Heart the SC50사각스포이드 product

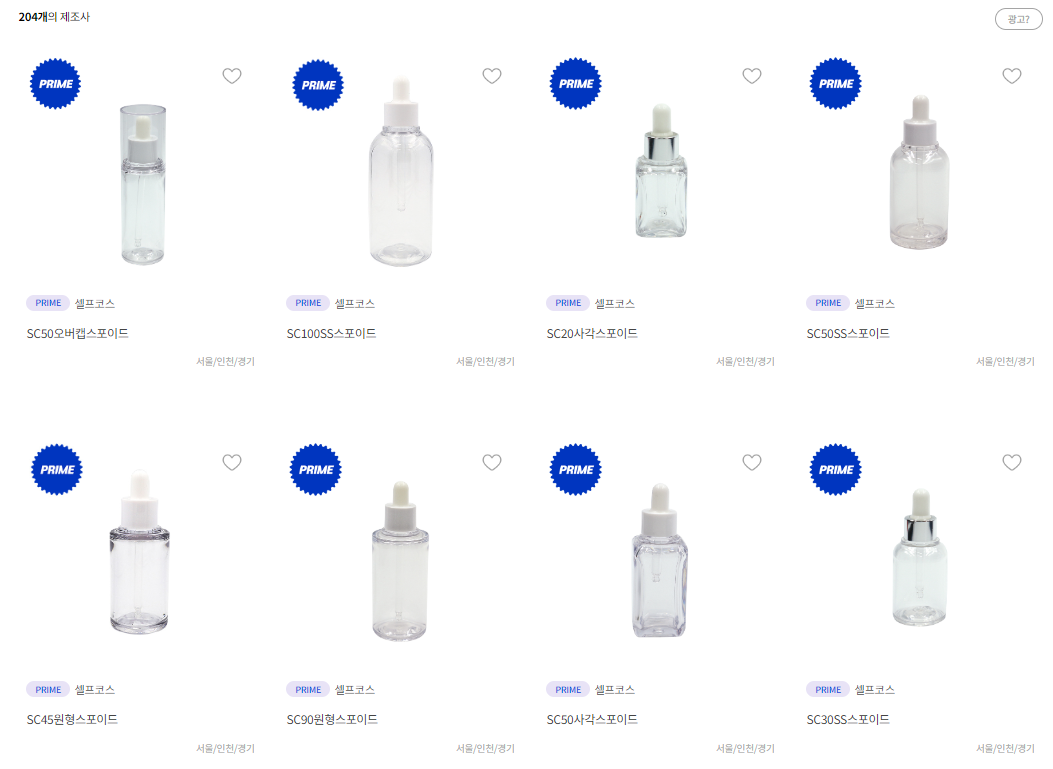coord(751,462)
